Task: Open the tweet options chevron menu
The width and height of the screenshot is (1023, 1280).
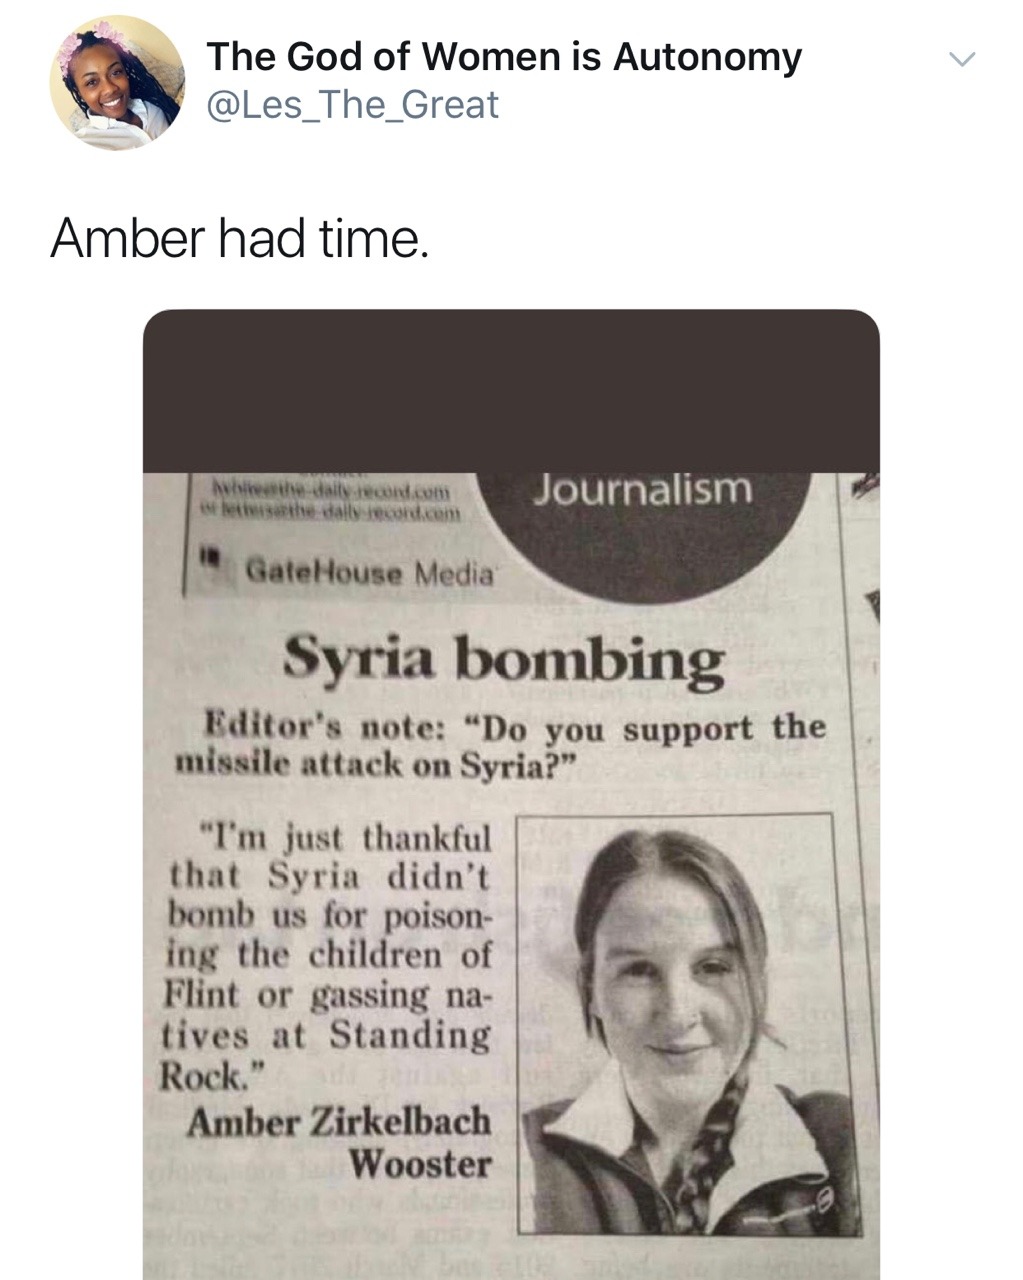Action: [x=961, y=60]
